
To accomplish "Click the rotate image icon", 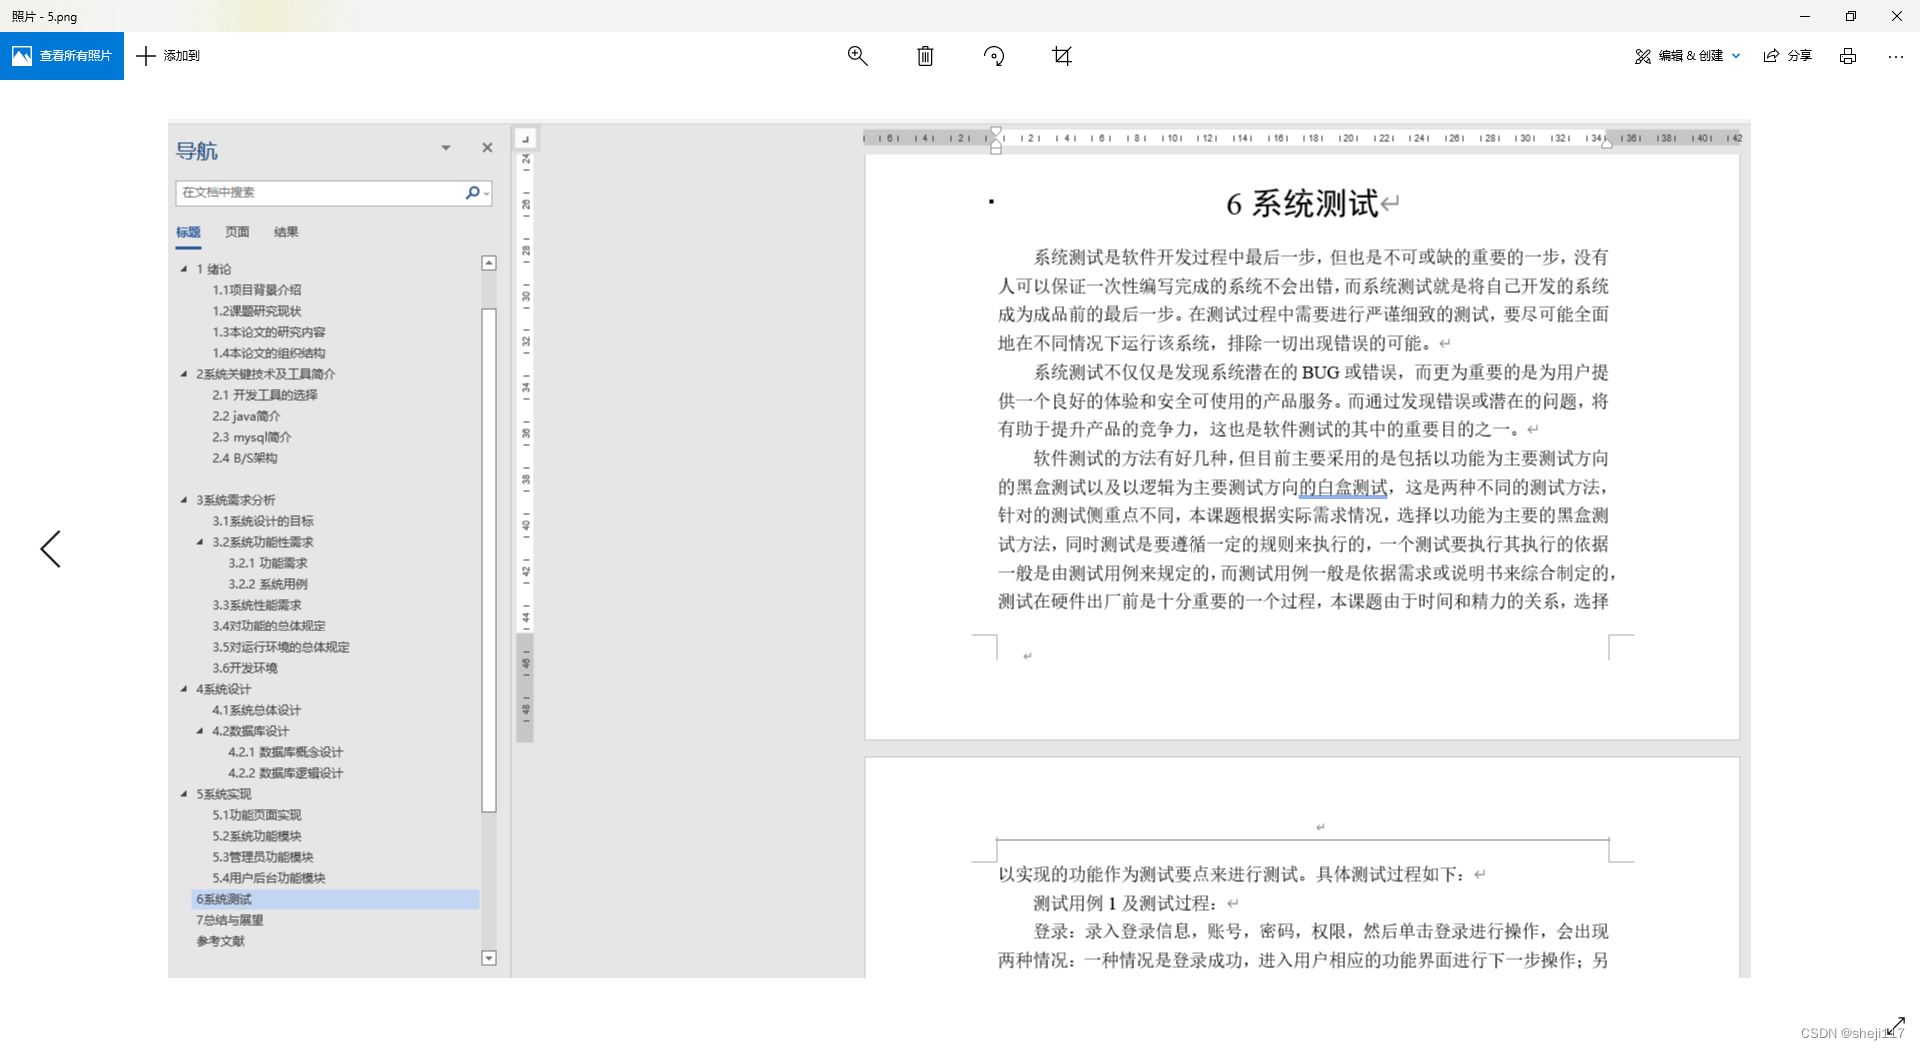I will pyautogui.click(x=993, y=56).
